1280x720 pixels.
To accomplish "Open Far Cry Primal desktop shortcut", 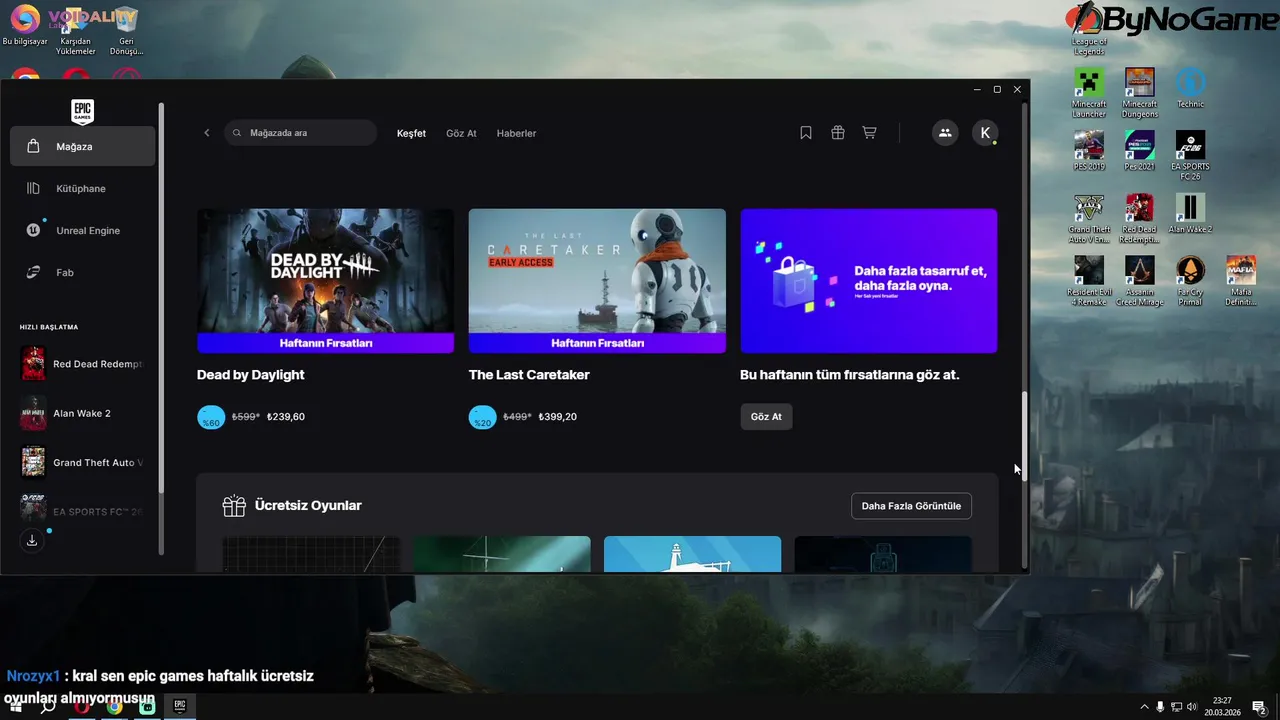I will pos(1190,281).
